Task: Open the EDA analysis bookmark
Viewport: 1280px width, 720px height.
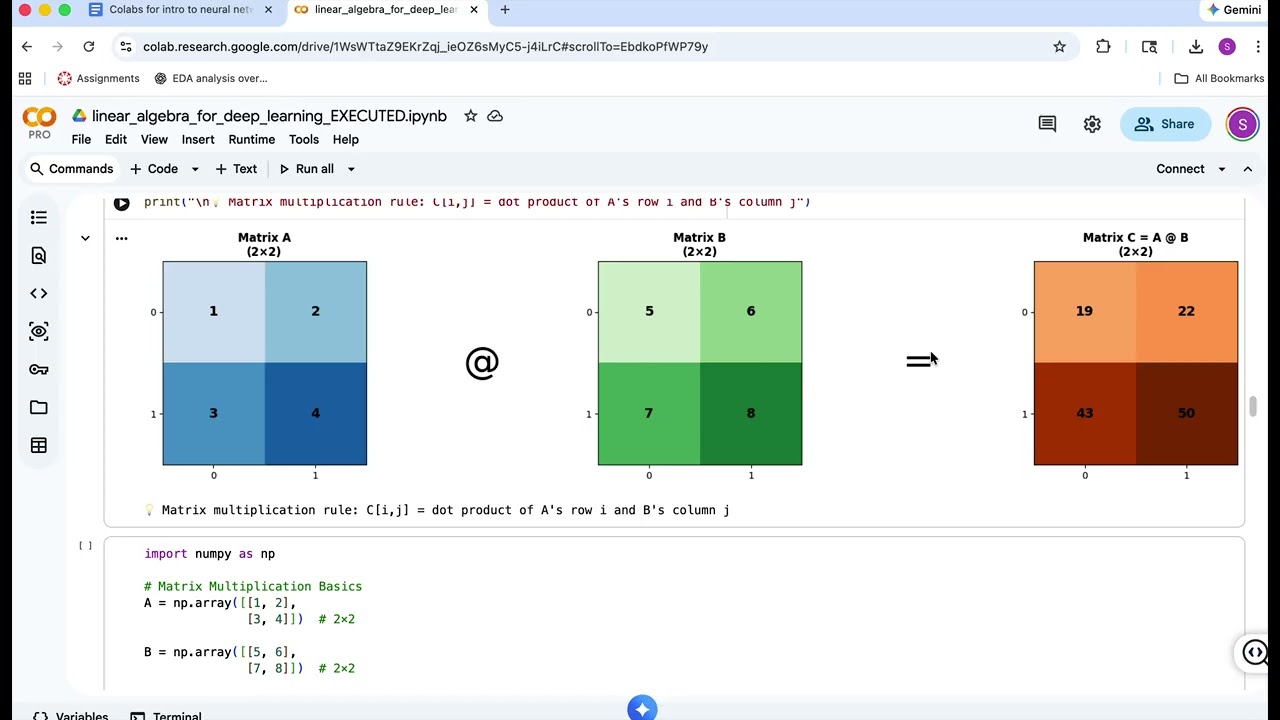Action: pos(210,78)
